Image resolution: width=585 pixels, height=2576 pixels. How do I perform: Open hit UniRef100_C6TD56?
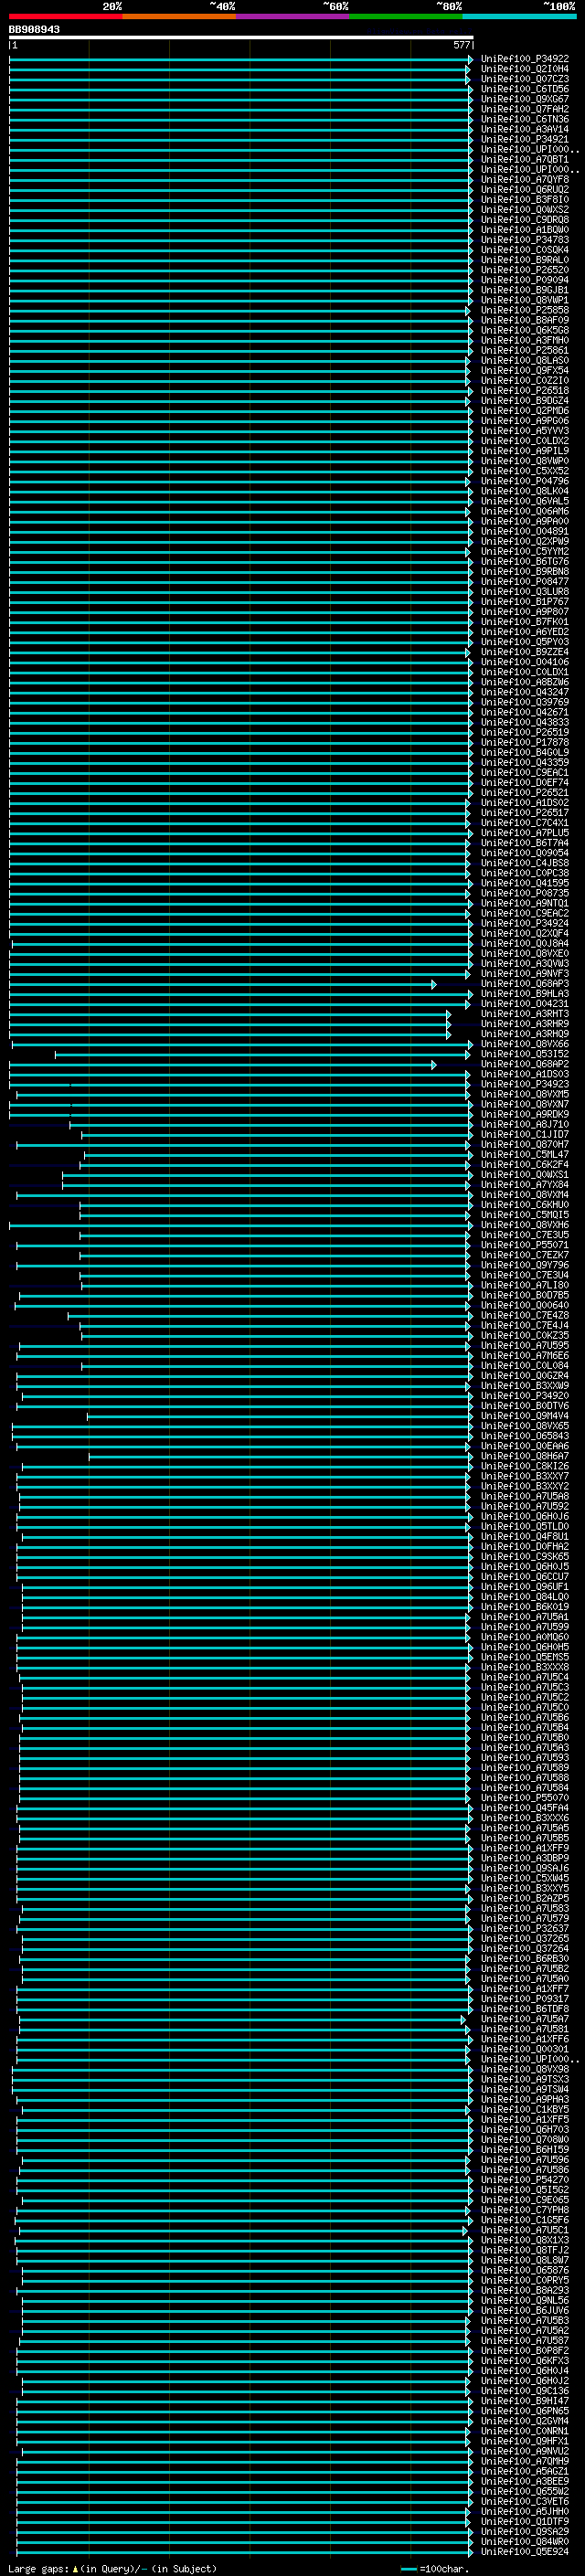click(525, 89)
